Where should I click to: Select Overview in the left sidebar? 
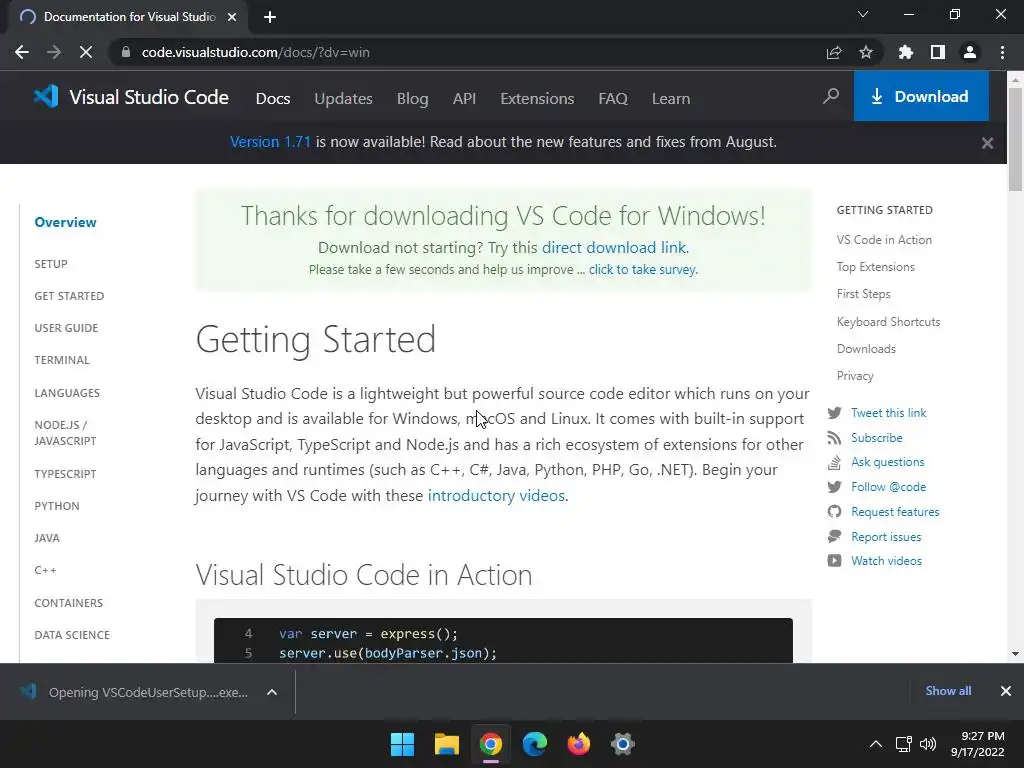tap(65, 222)
